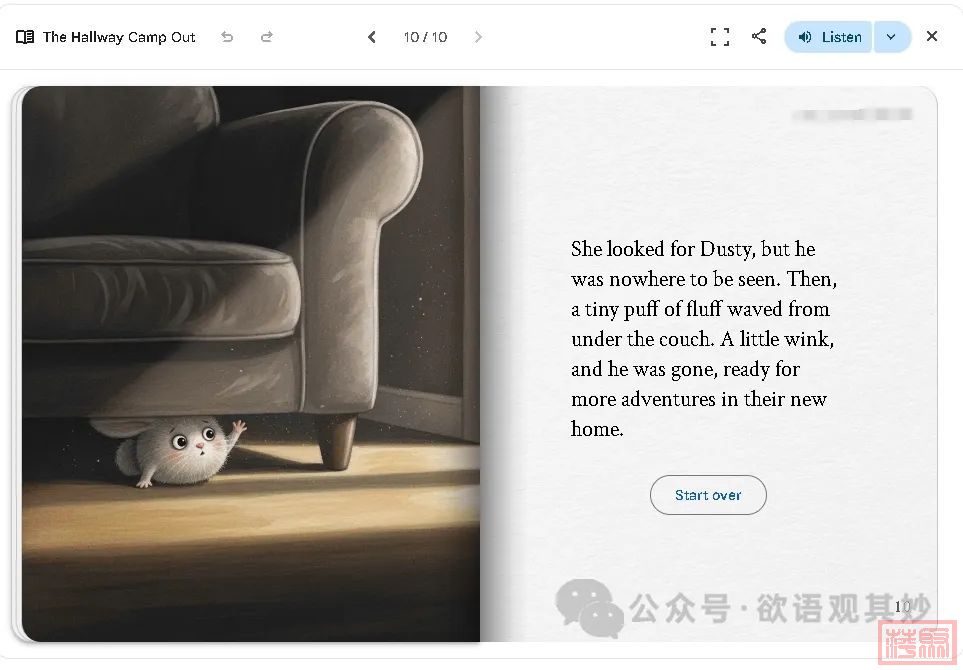Click the story paragraph about Dusty
Screen dimensions: 963x670
click(x=704, y=339)
